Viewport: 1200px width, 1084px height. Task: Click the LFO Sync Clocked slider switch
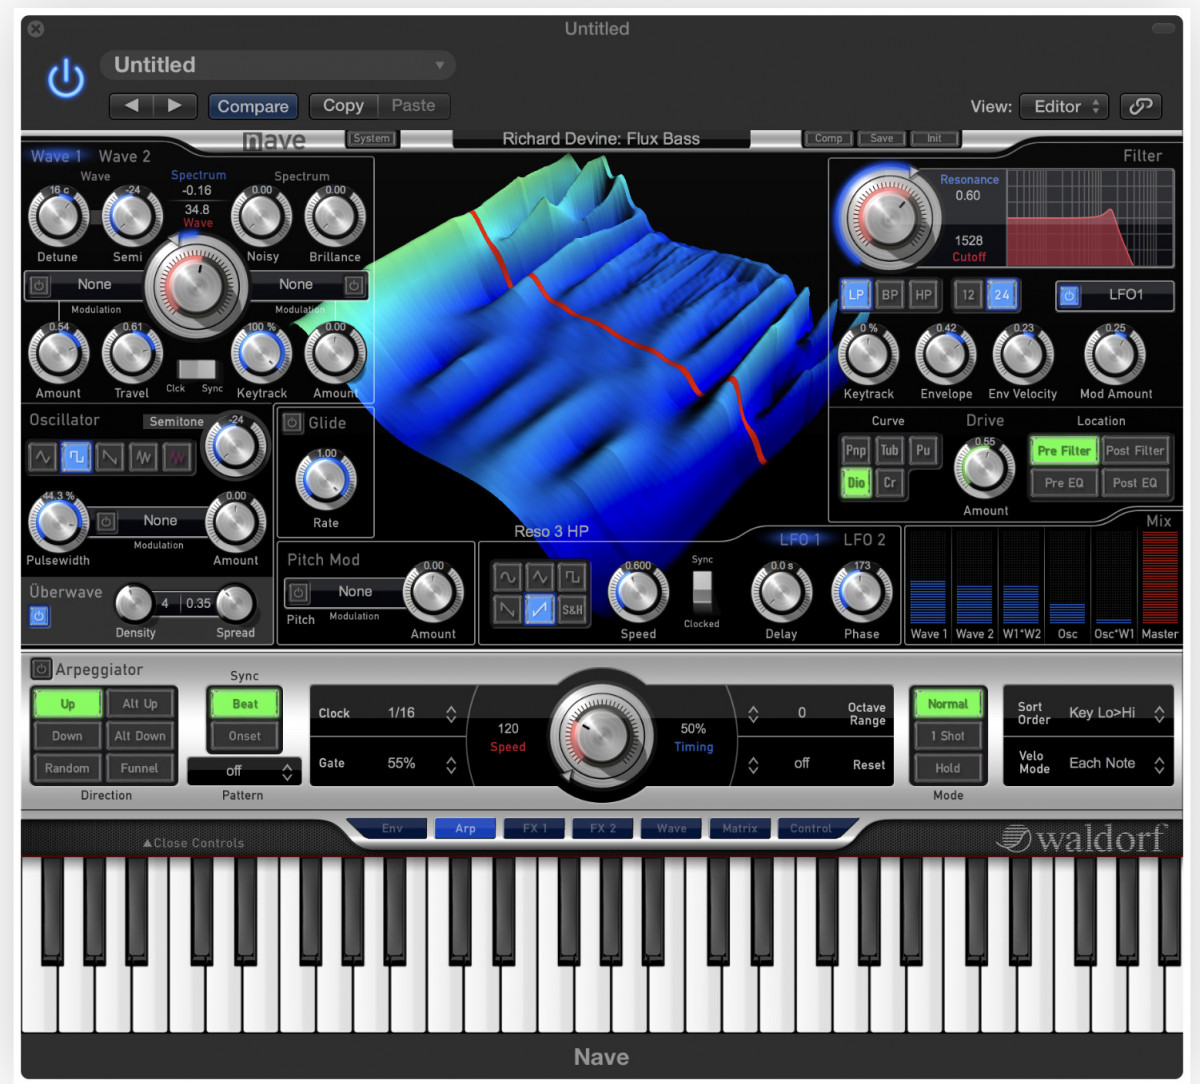tap(702, 590)
